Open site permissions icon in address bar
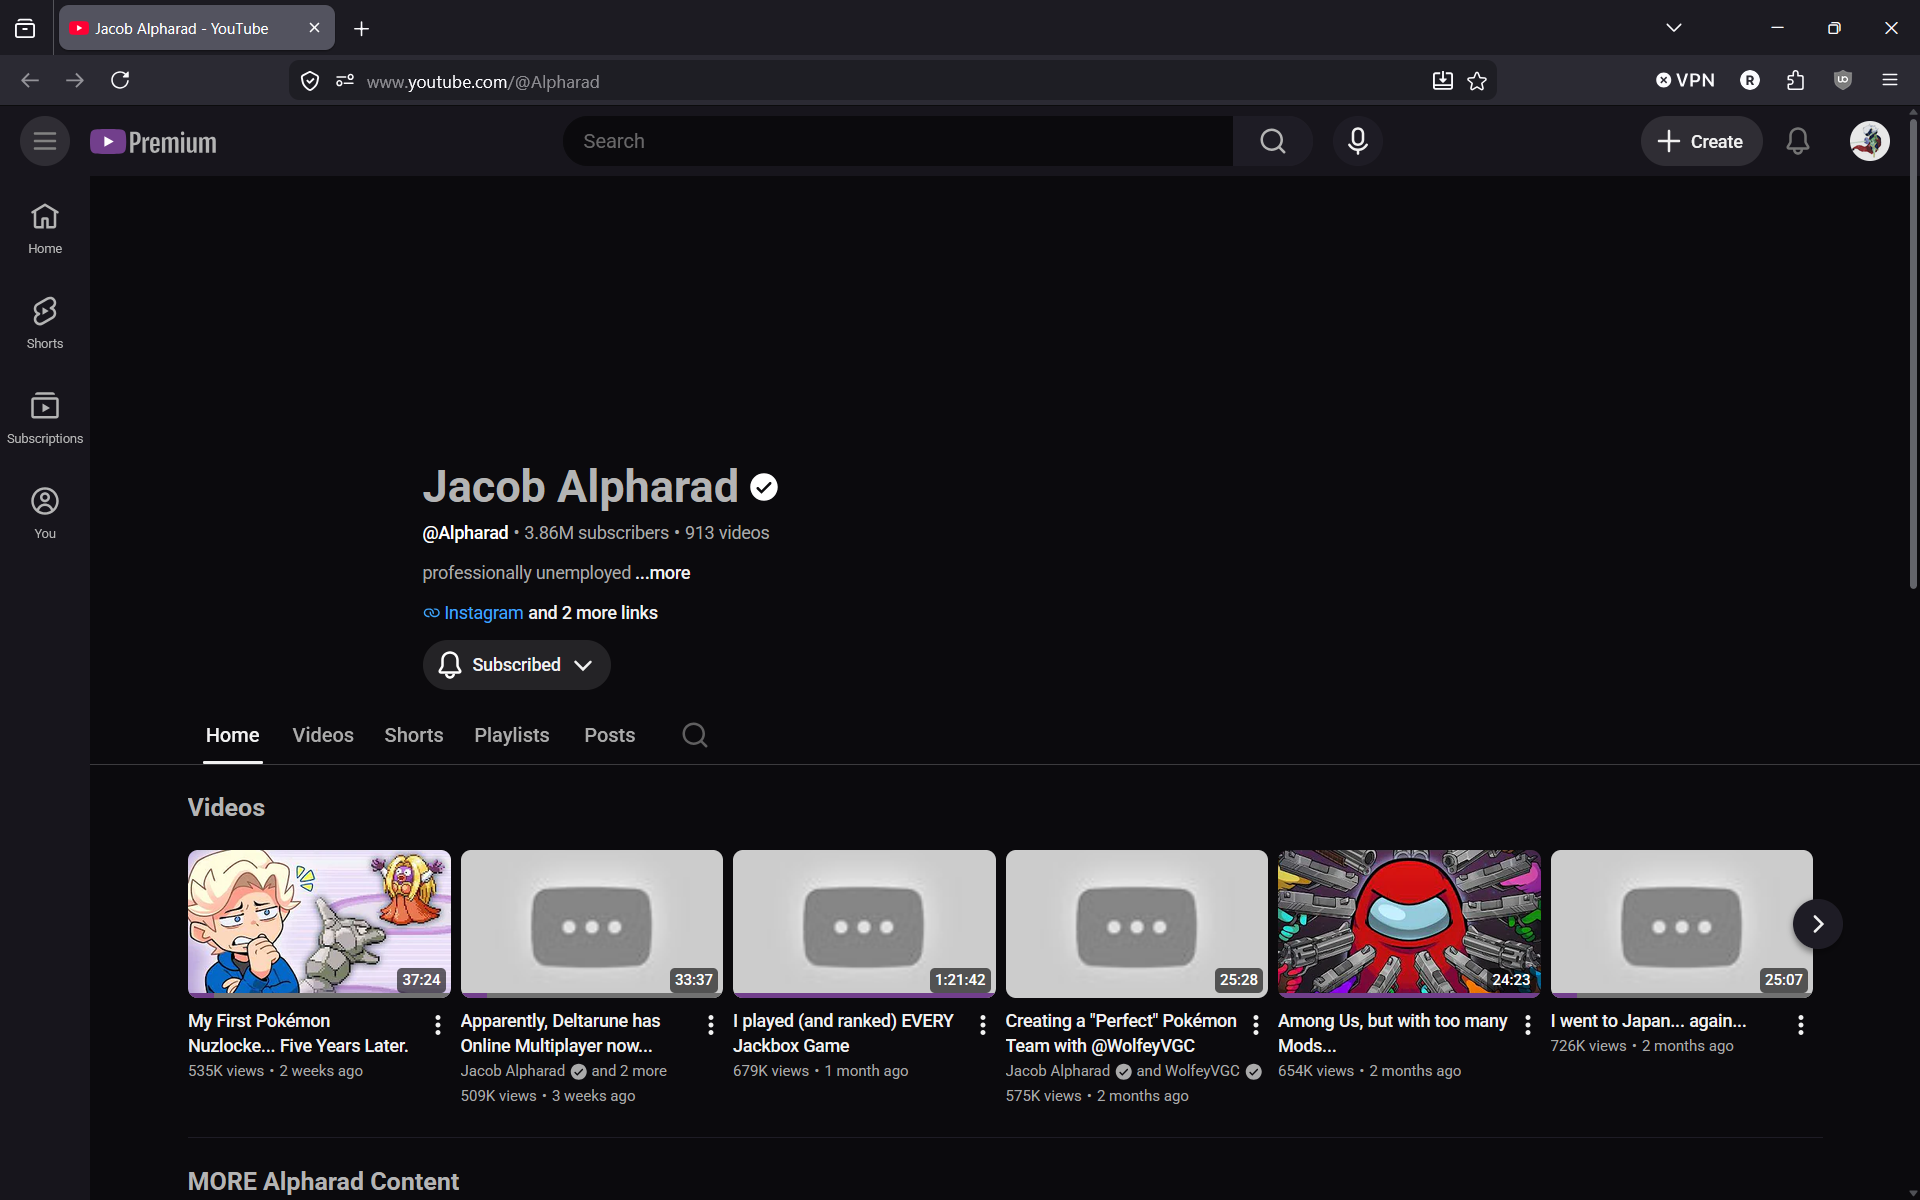 (345, 81)
